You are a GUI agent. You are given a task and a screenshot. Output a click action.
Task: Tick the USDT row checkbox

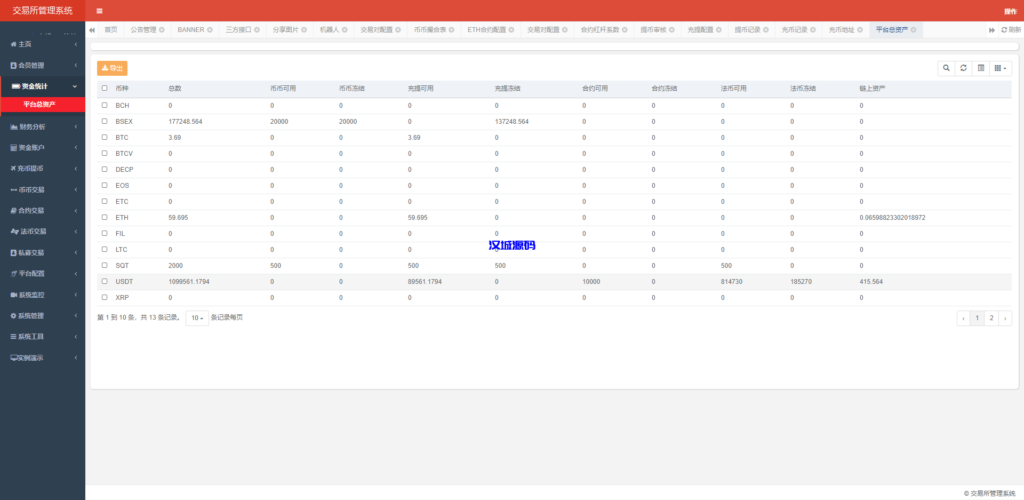(105, 281)
